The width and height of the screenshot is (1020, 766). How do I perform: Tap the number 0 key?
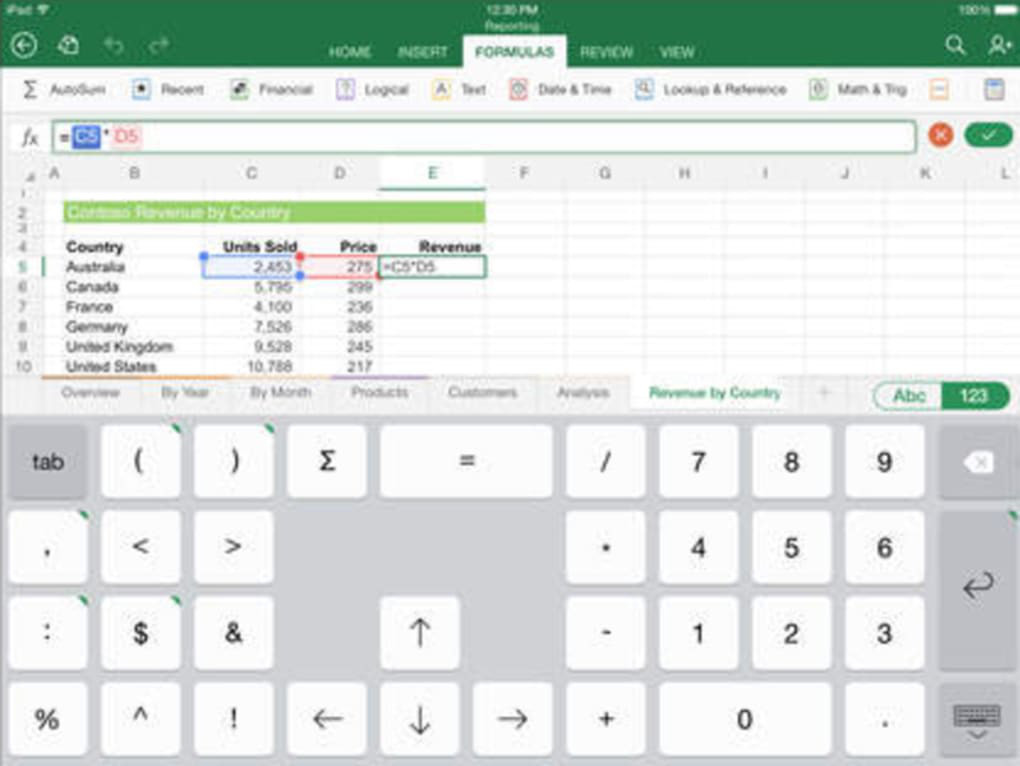tap(745, 719)
